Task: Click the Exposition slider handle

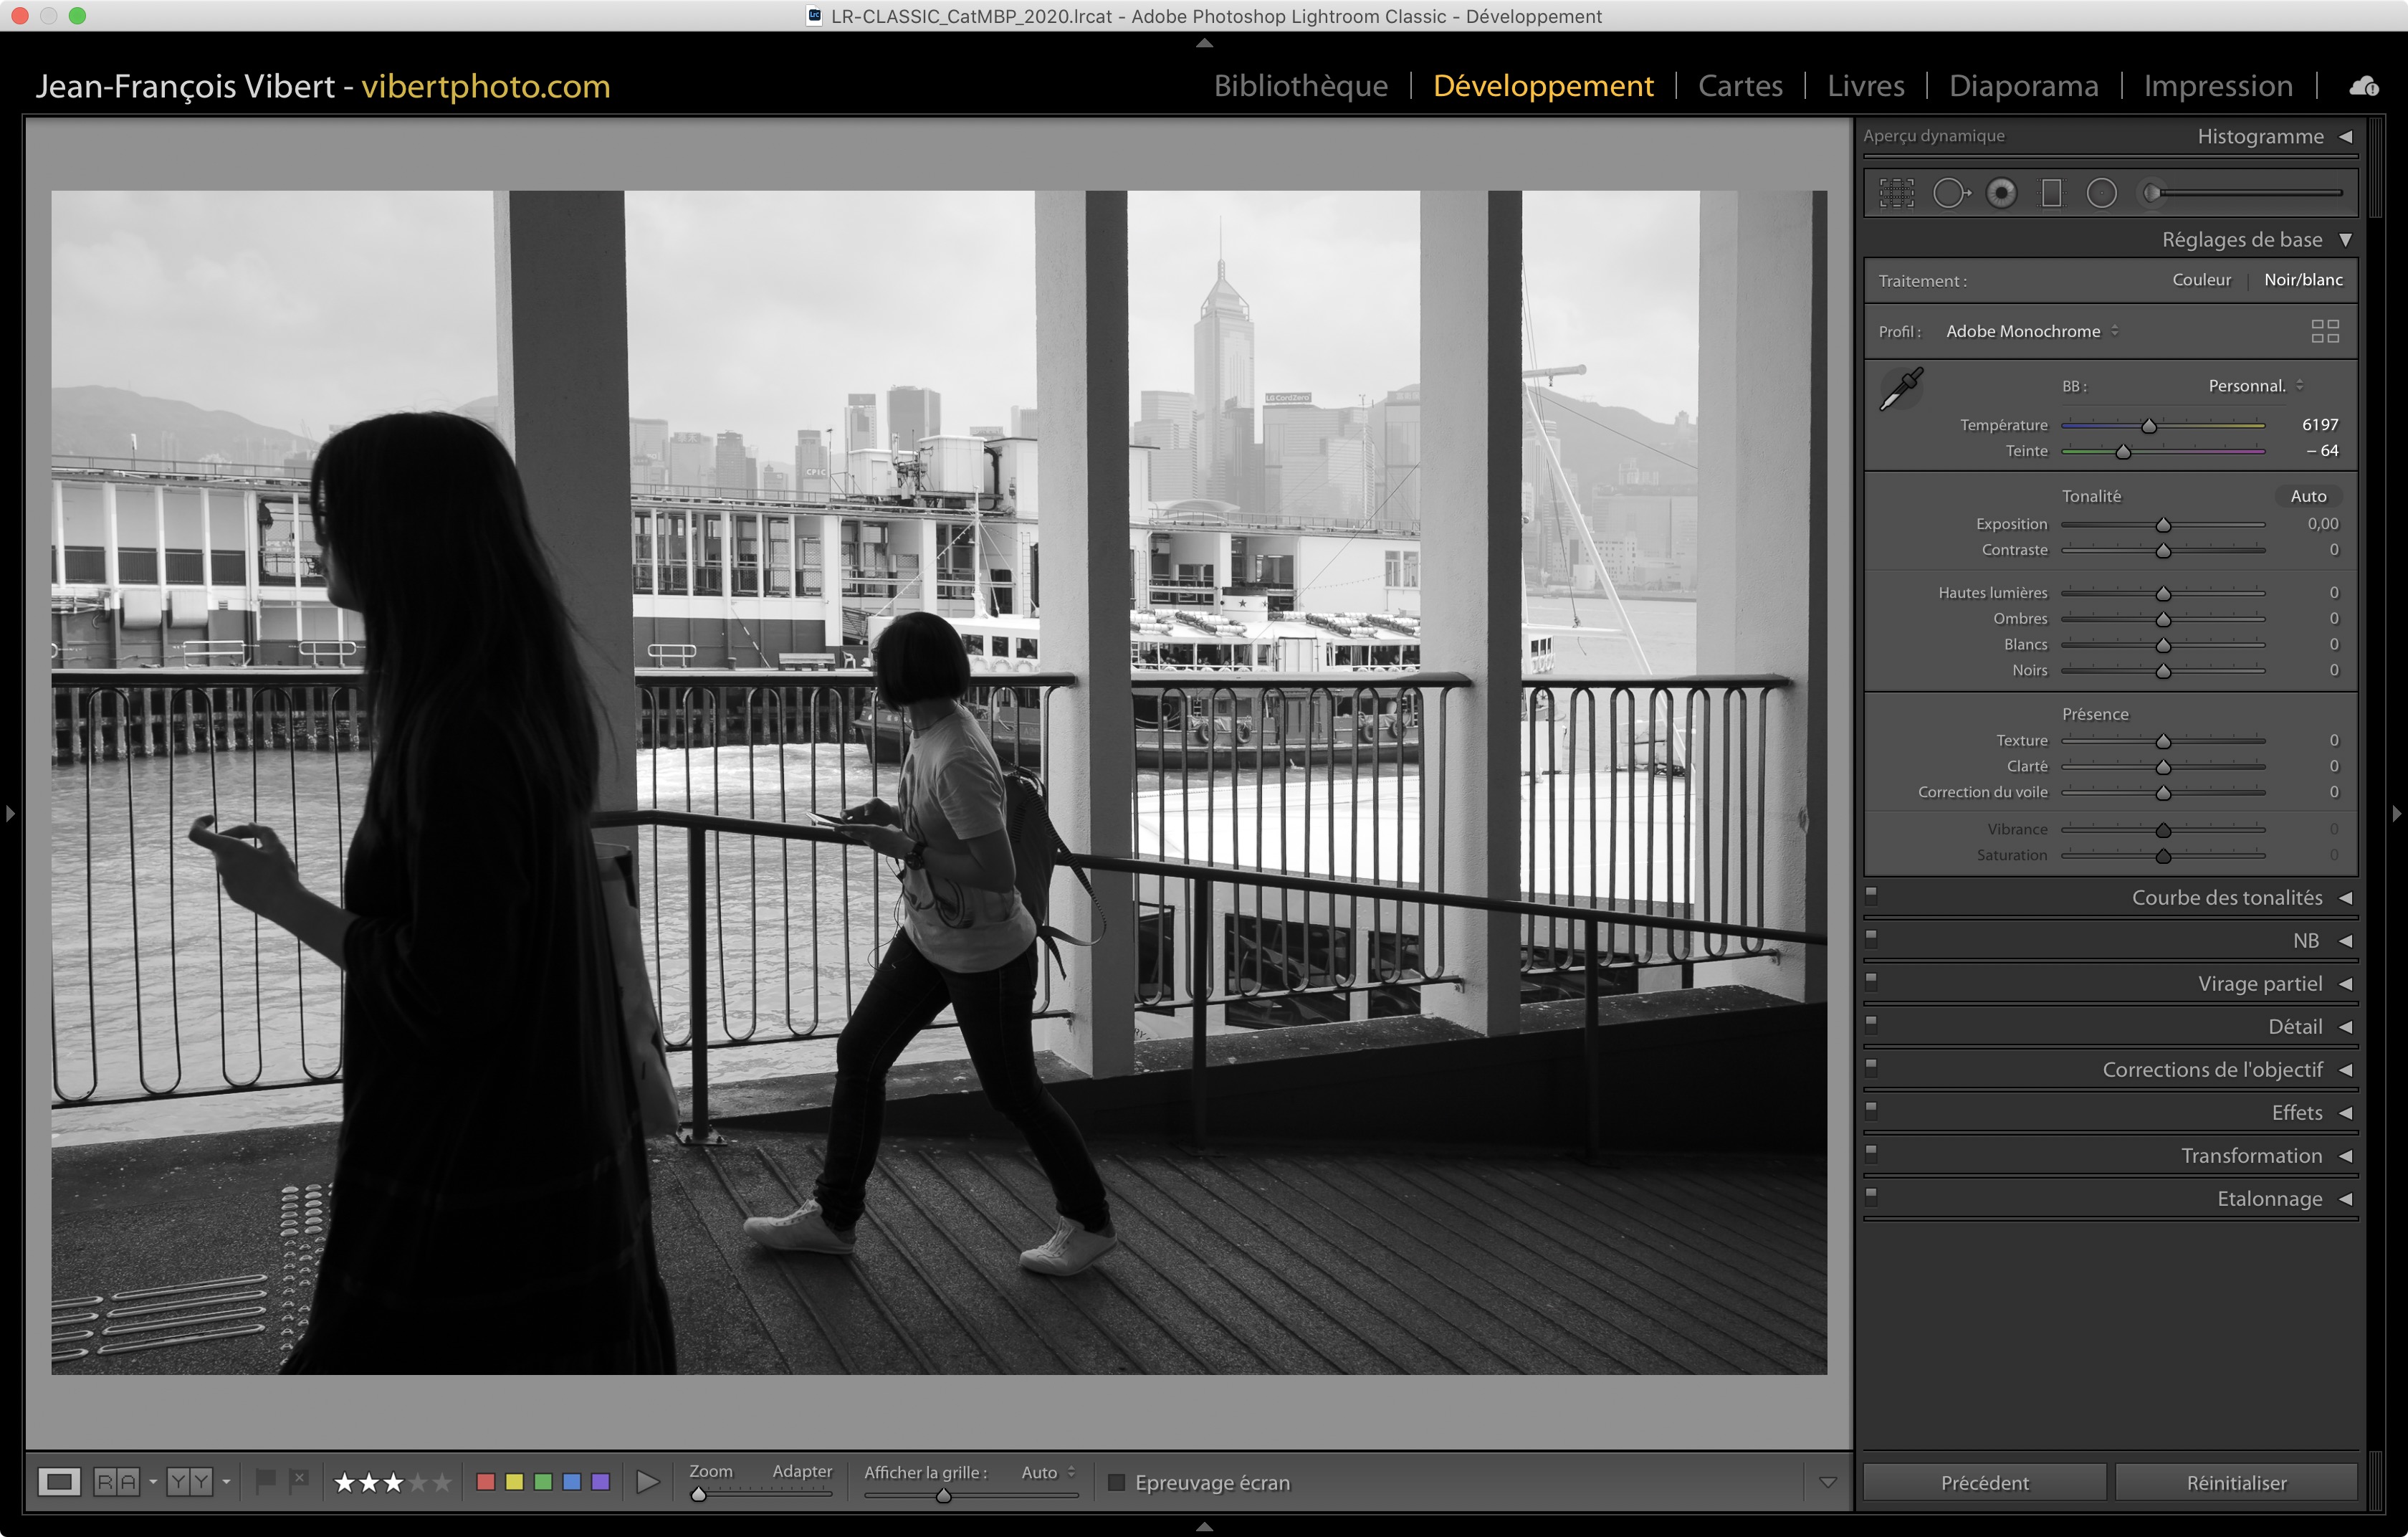Action: pyautogui.click(x=2163, y=525)
